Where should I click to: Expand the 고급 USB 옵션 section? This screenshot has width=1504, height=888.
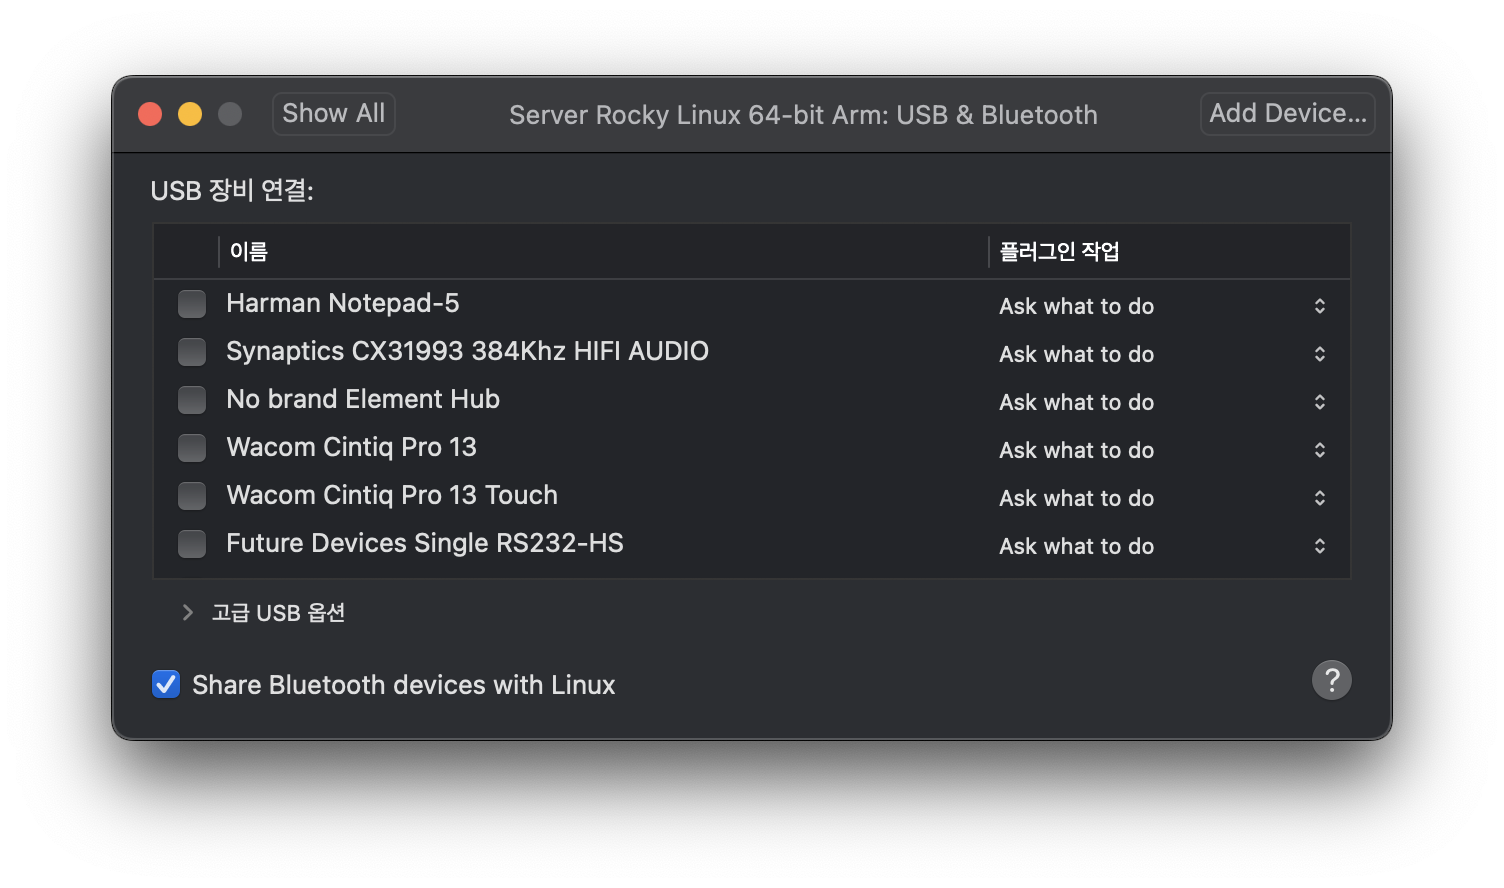(187, 612)
